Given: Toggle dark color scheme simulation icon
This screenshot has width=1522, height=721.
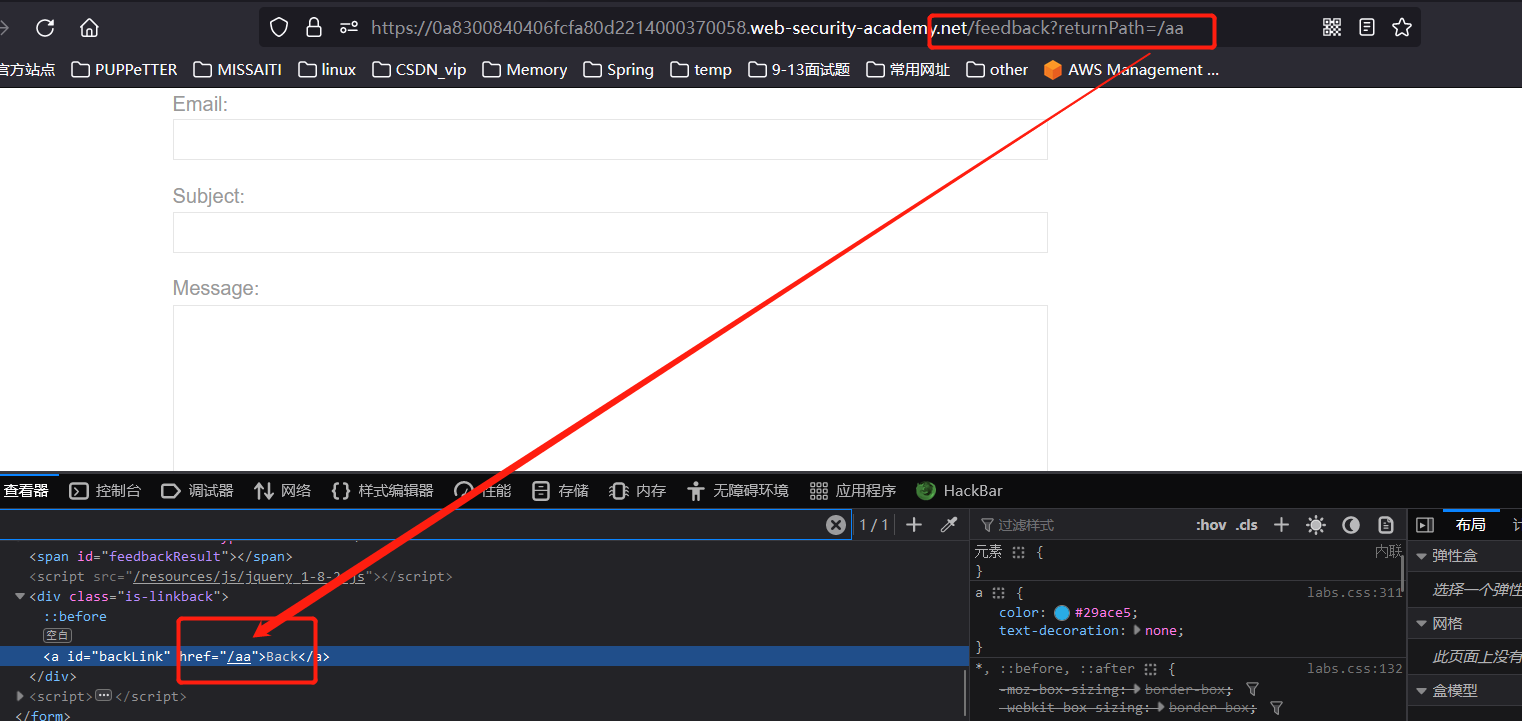Looking at the screenshot, I should coord(1351,525).
